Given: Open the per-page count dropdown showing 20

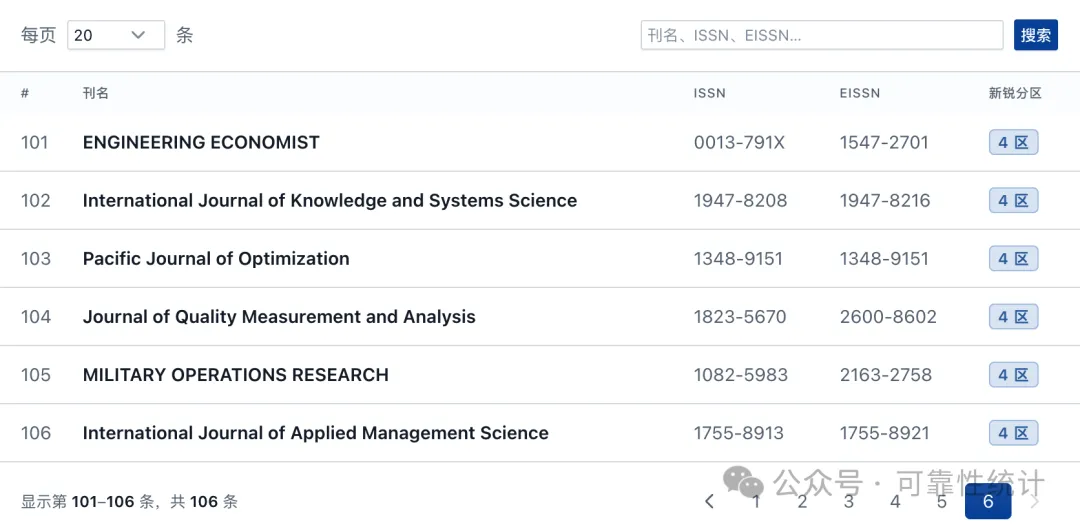Looking at the screenshot, I should click(x=116, y=35).
